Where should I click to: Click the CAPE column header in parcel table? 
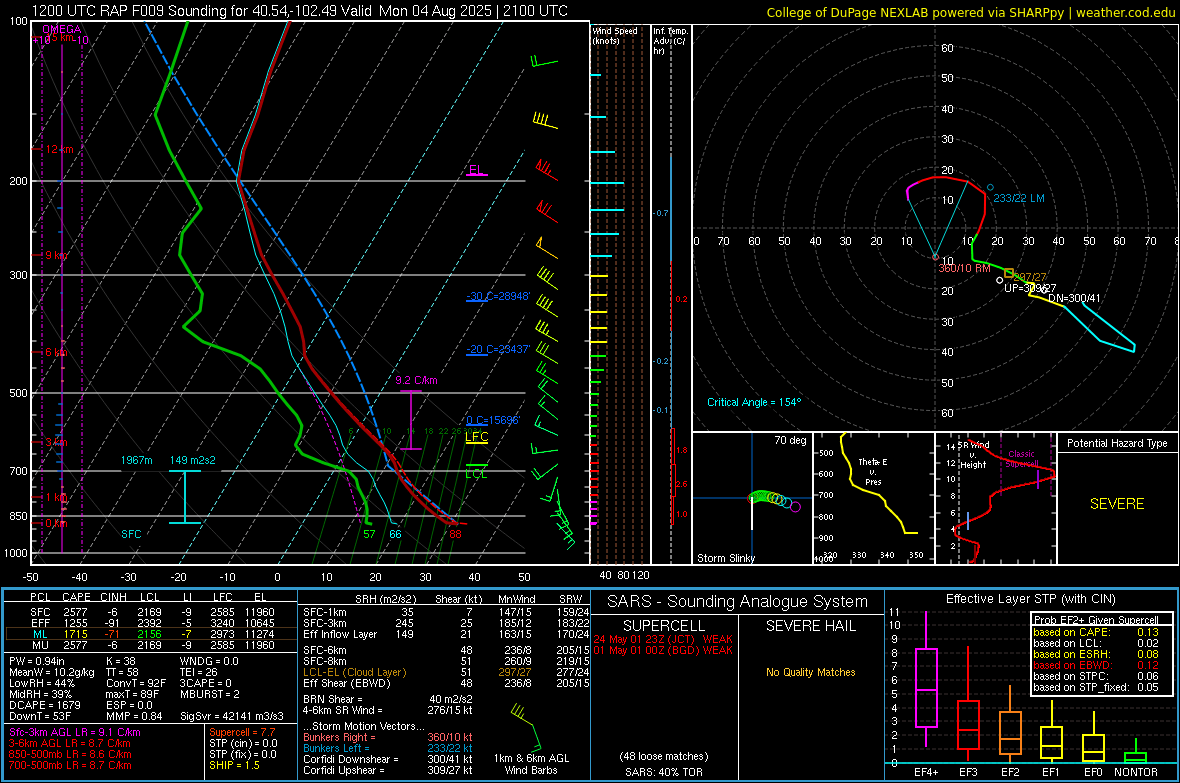click(x=77, y=597)
